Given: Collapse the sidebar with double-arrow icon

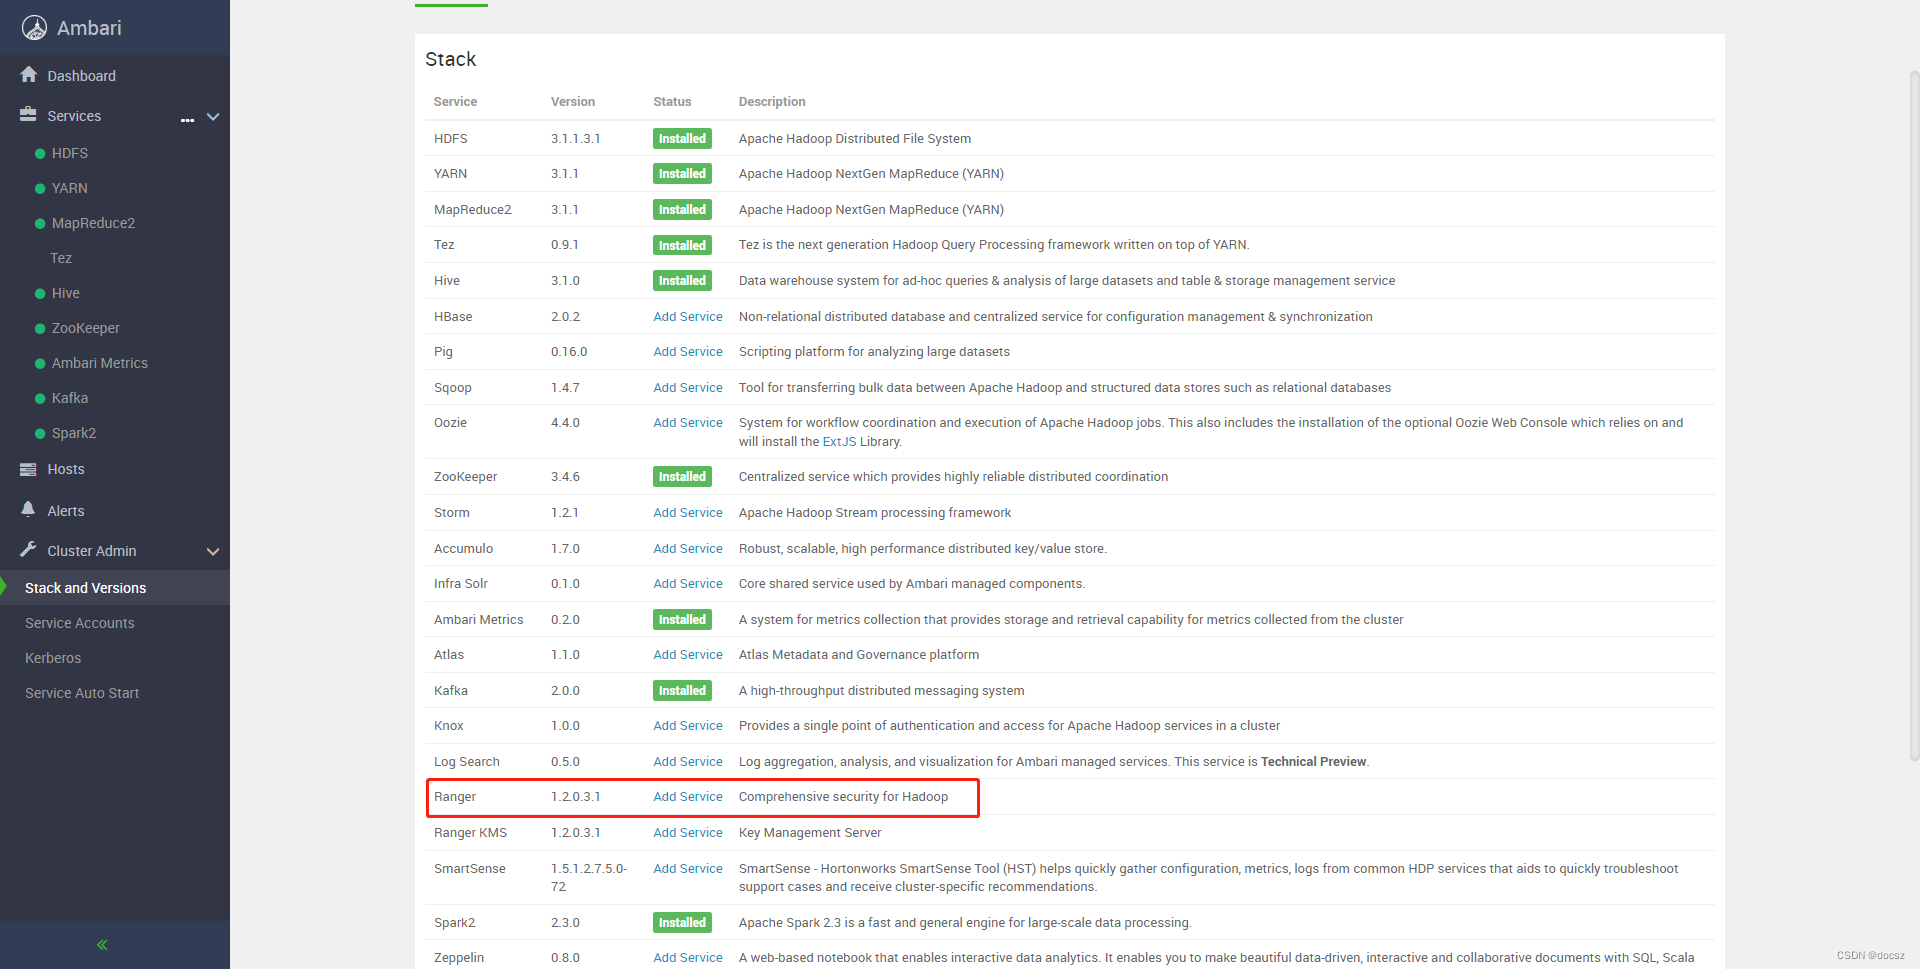Looking at the screenshot, I should pyautogui.click(x=102, y=945).
